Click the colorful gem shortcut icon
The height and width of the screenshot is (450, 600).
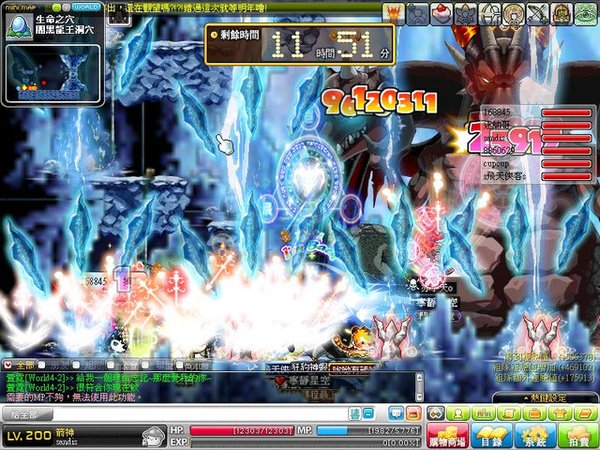tap(436, 413)
